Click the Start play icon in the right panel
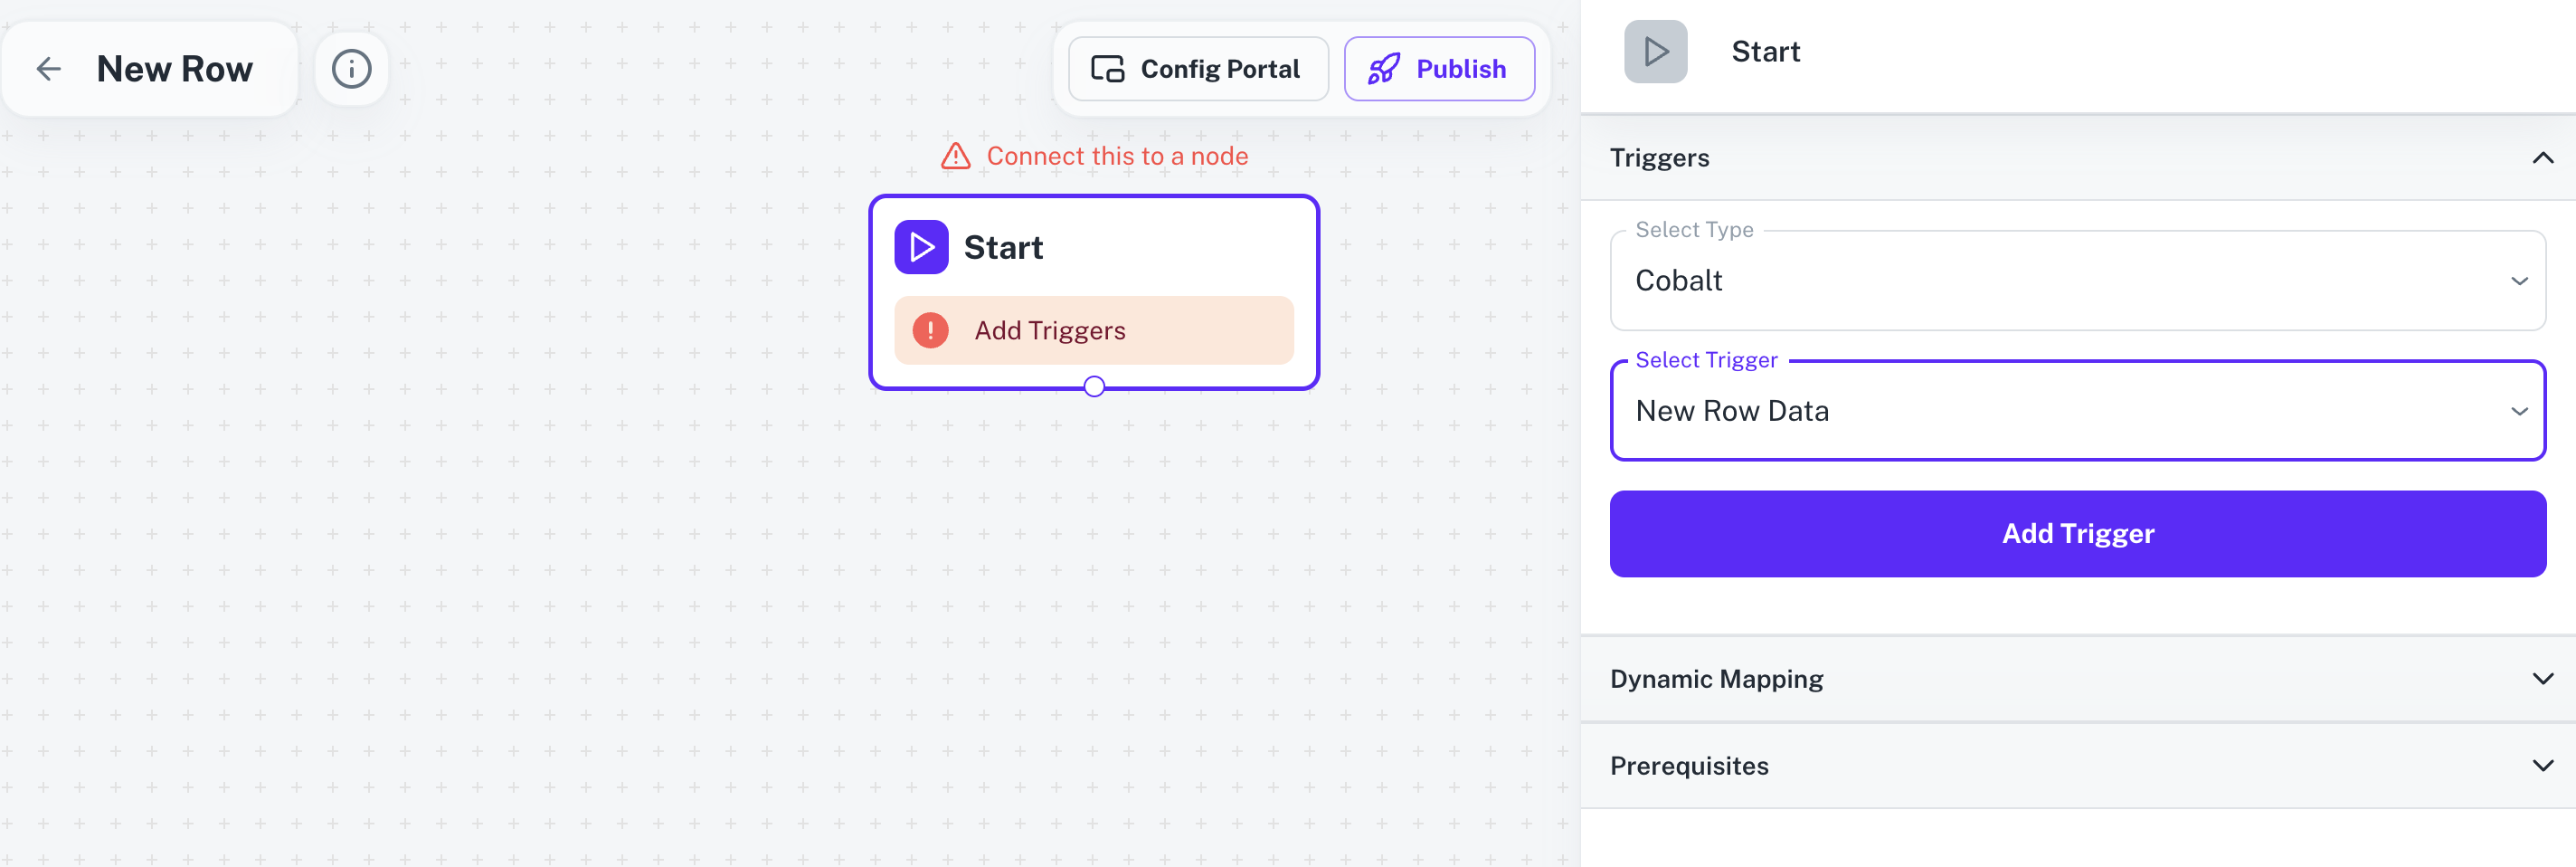This screenshot has width=2576, height=867. tap(1655, 50)
